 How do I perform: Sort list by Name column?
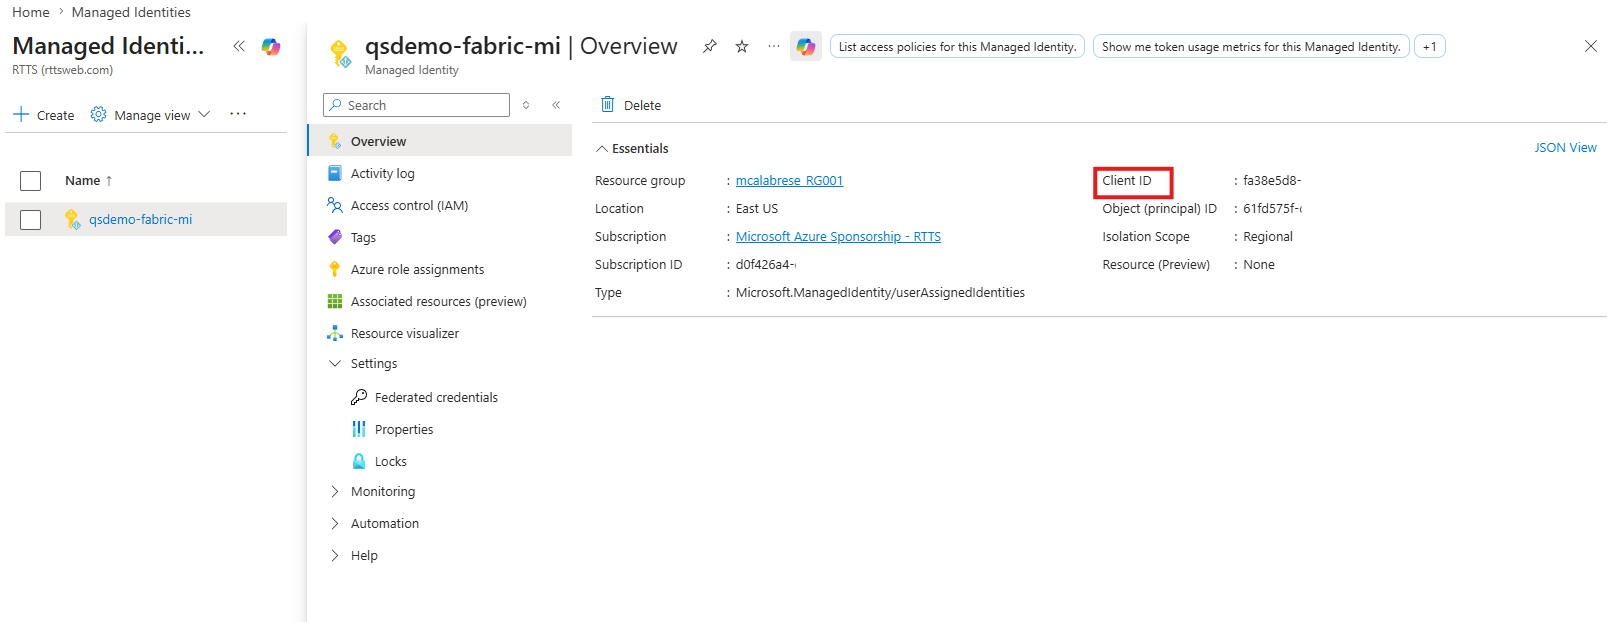coord(88,181)
